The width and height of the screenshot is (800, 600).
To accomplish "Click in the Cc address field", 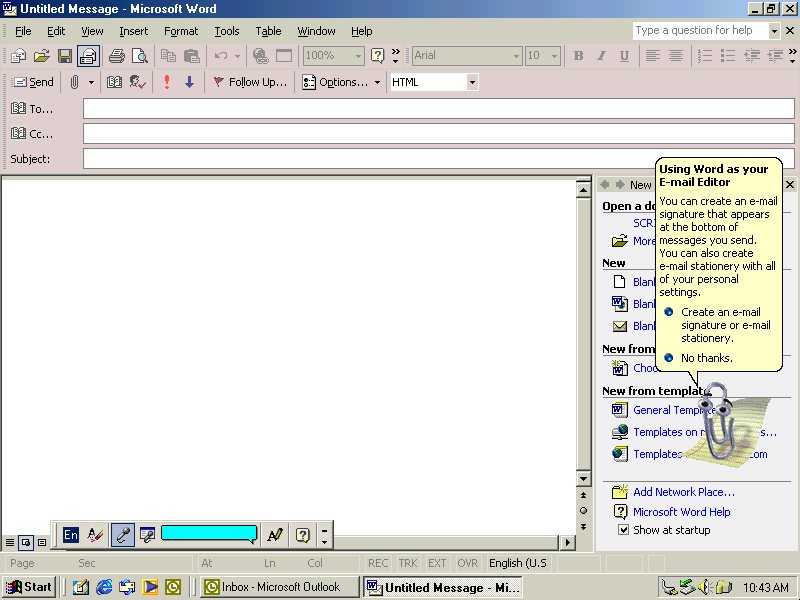I will 439,134.
